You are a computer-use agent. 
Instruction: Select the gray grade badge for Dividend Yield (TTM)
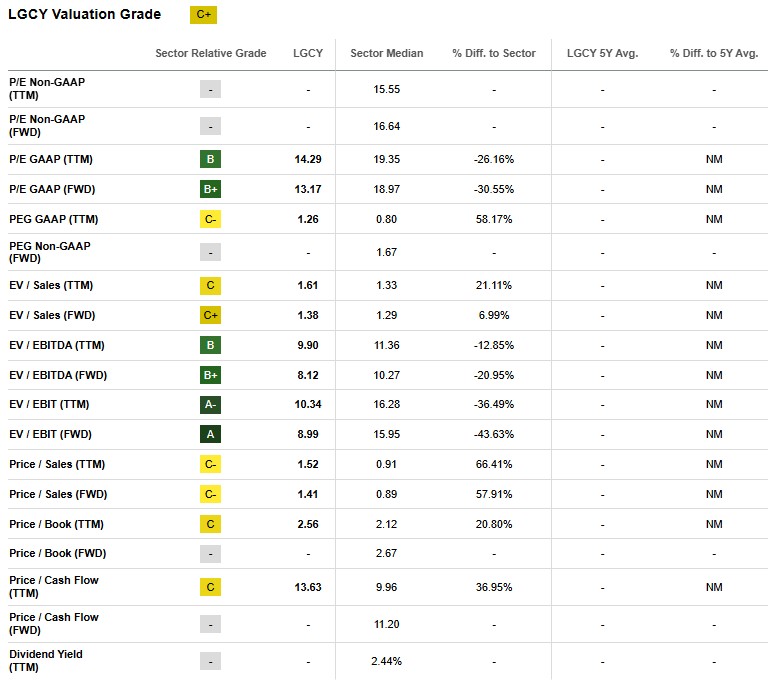point(210,661)
